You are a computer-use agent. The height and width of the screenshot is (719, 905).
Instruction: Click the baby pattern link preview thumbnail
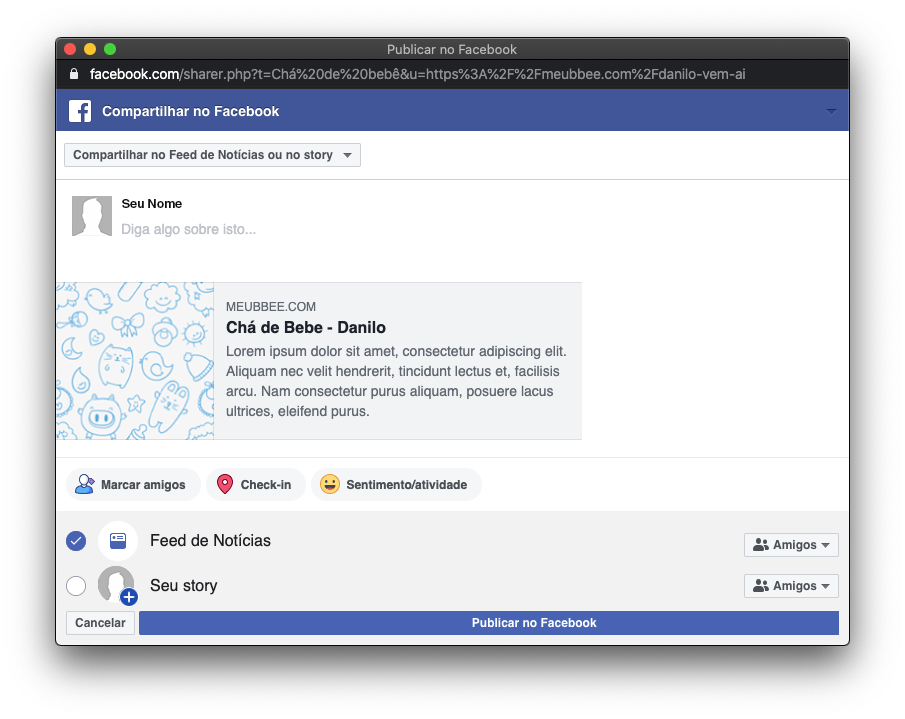pyautogui.click(x=135, y=360)
